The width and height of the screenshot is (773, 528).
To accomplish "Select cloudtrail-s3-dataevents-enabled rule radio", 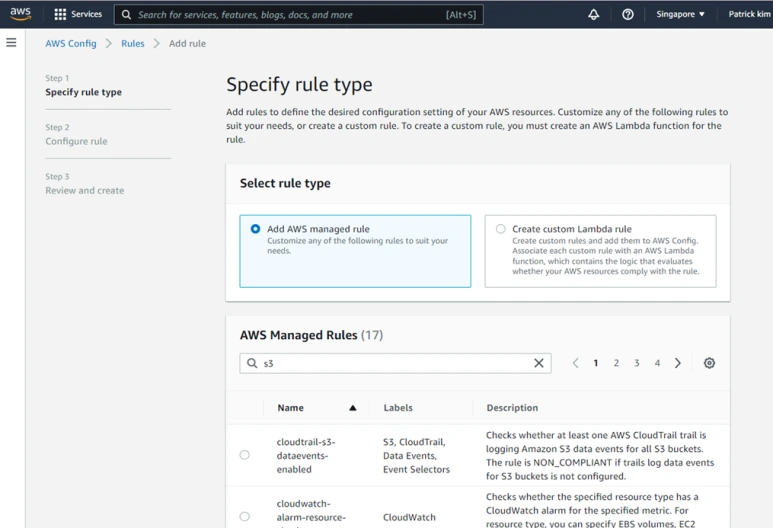I will (245, 455).
